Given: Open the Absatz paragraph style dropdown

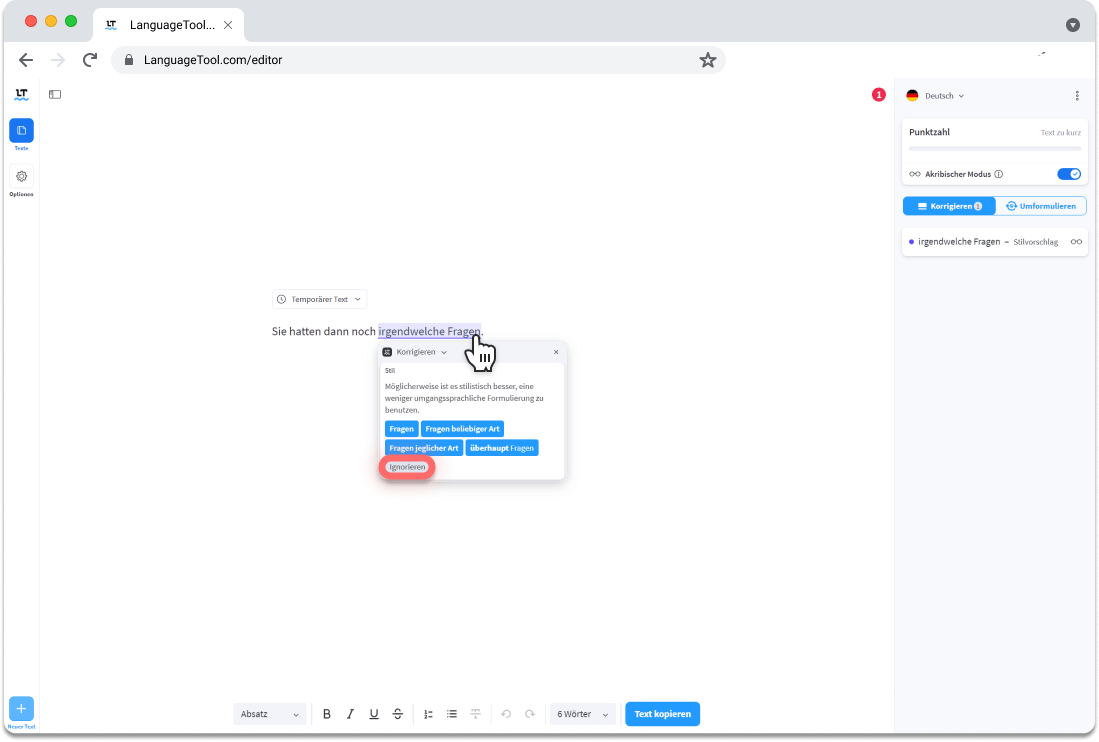Looking at the screenshot, I should (x=269, y=714).
